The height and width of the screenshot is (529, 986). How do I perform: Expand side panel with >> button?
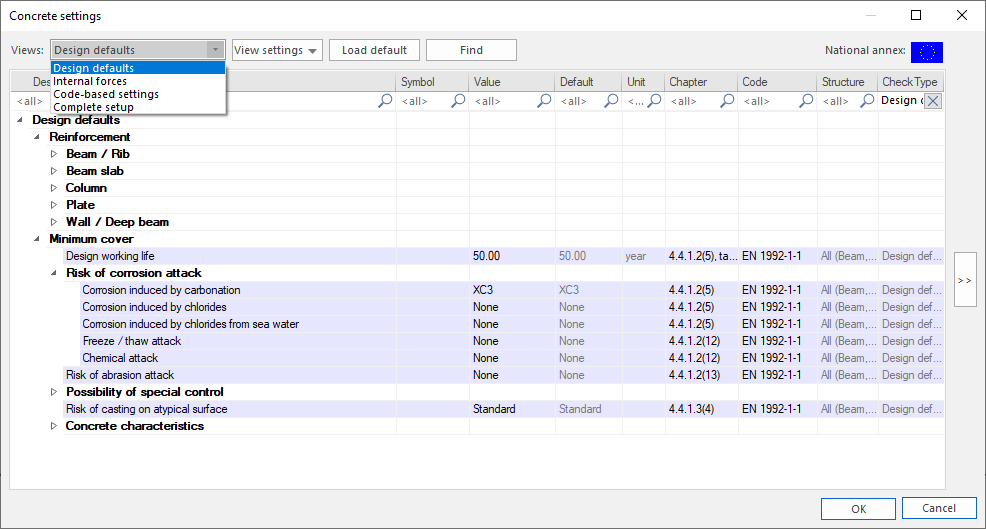point(964,280)
